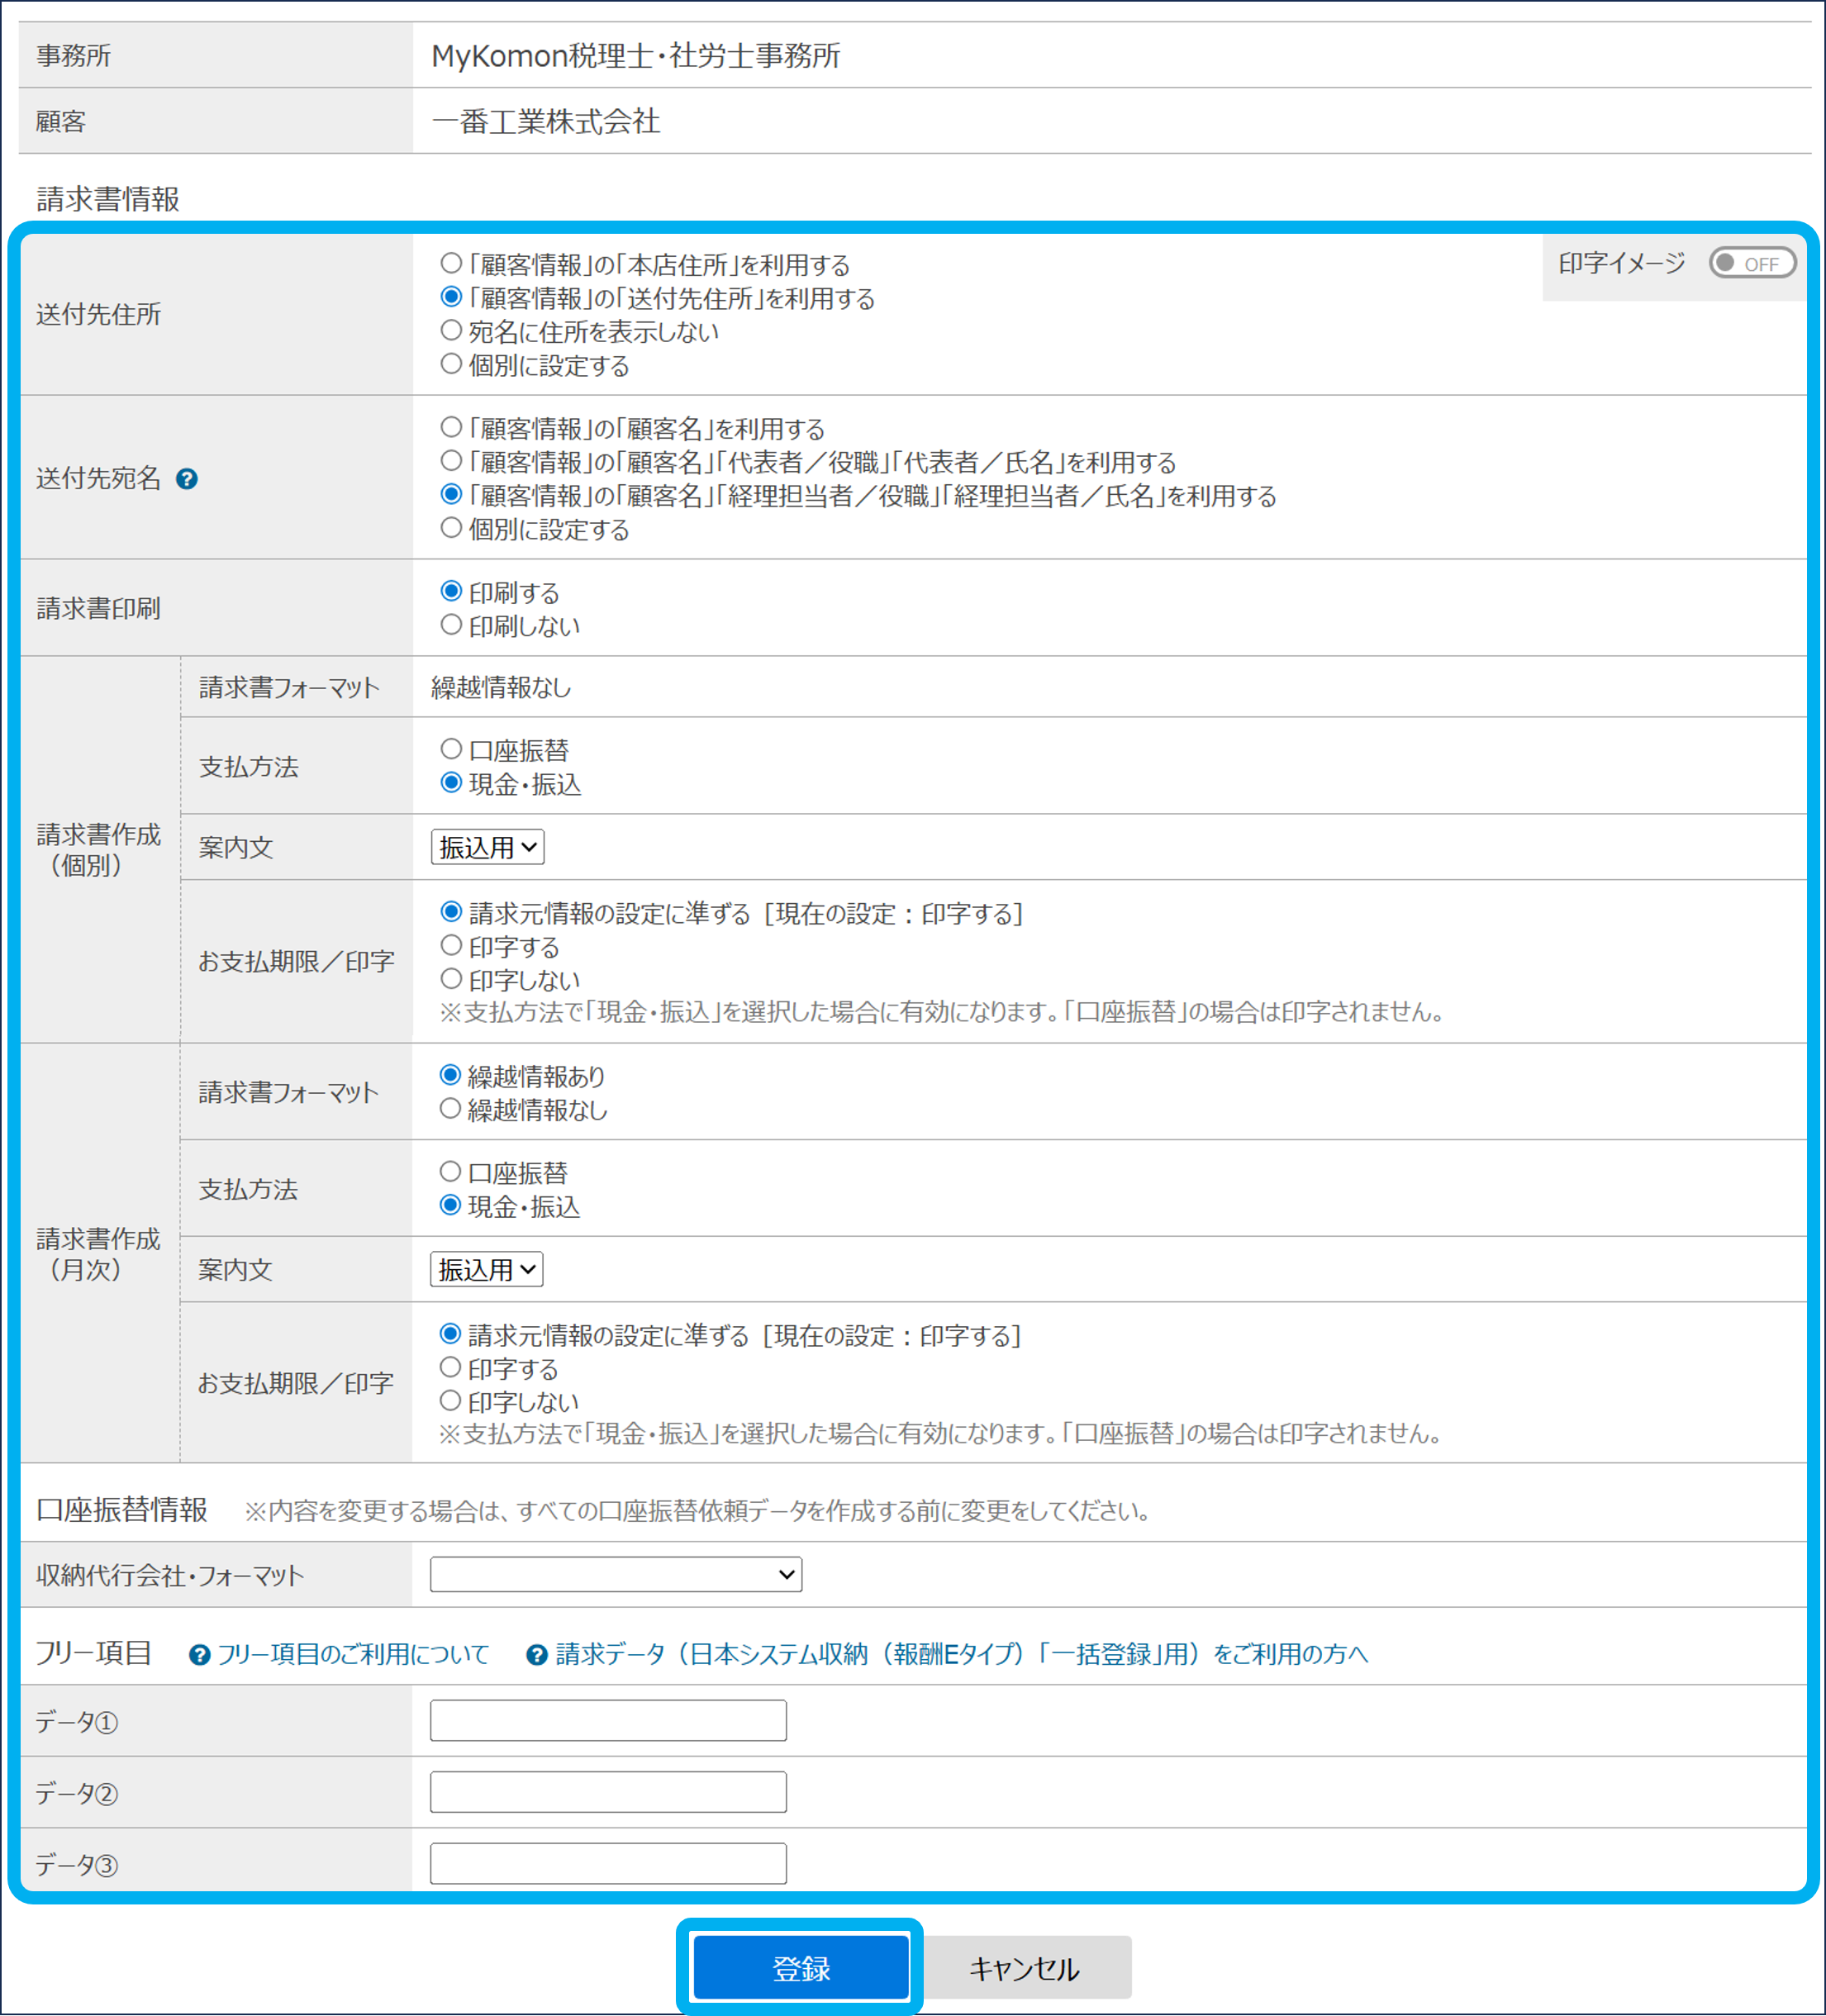Select 代表者/役職 addressee radio option
Viewport: 1826px width, 2016px height.
451,460
